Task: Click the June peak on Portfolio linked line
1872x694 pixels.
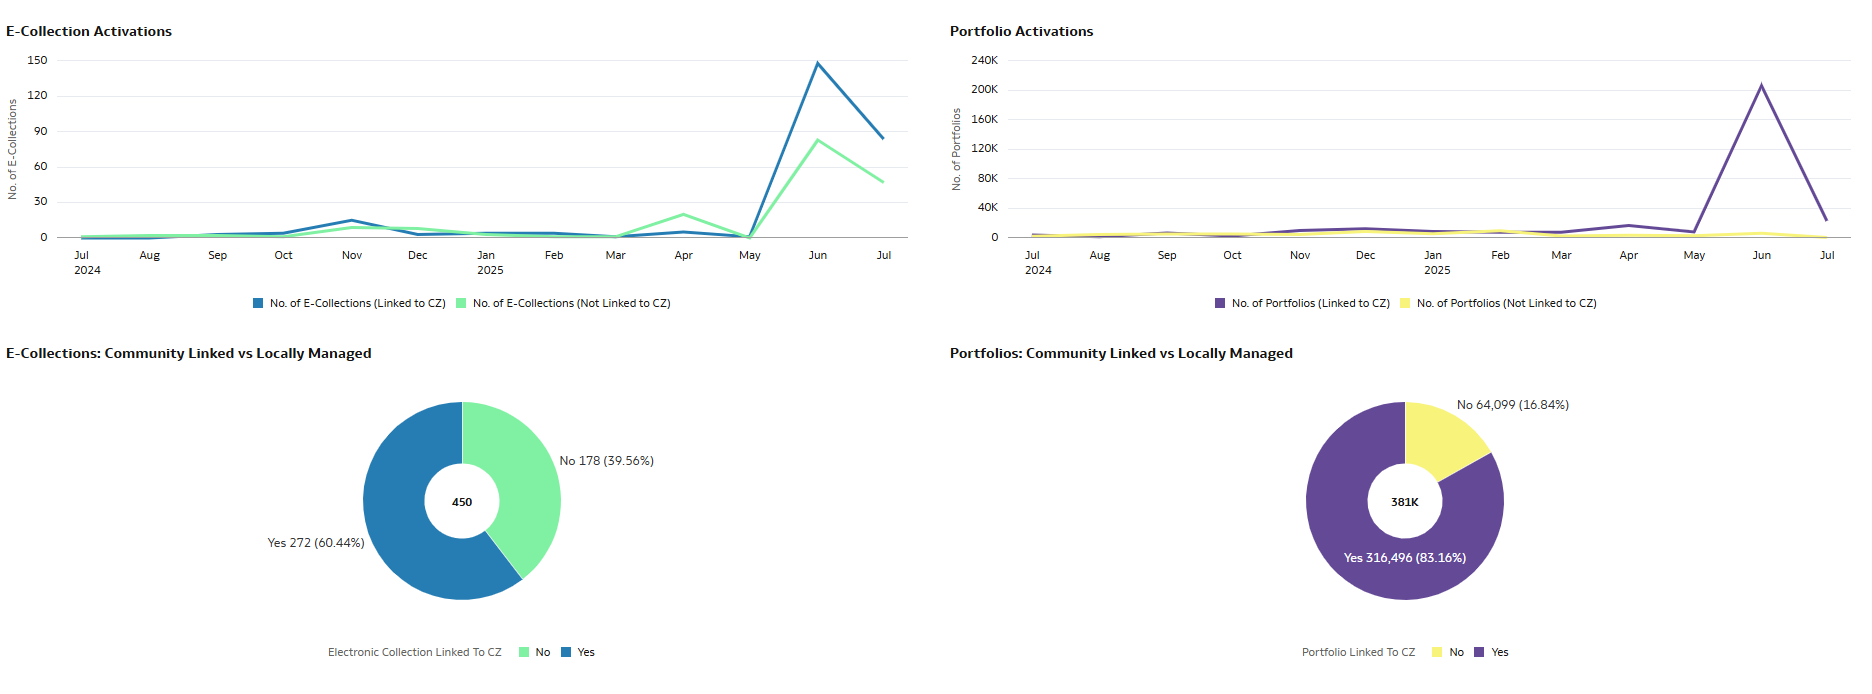Action: [1761, 86]
